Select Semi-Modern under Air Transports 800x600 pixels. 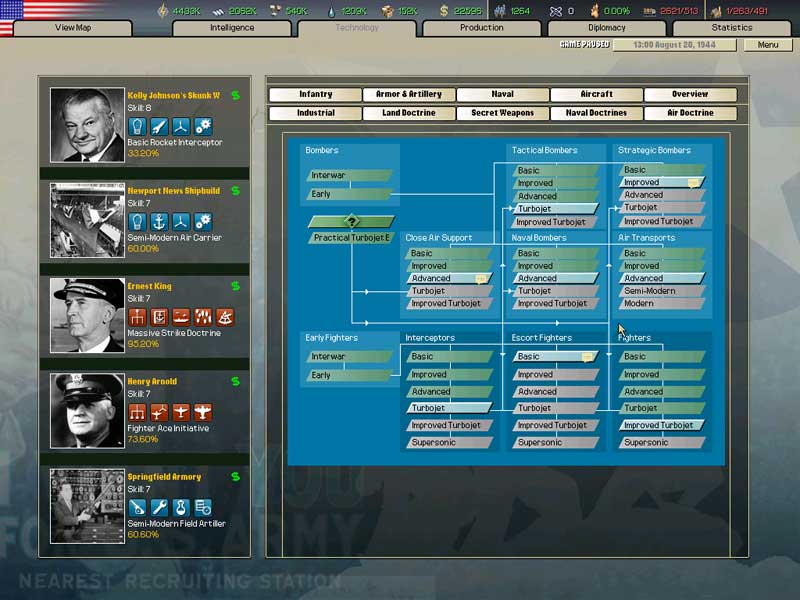click(x=662, y=291)
